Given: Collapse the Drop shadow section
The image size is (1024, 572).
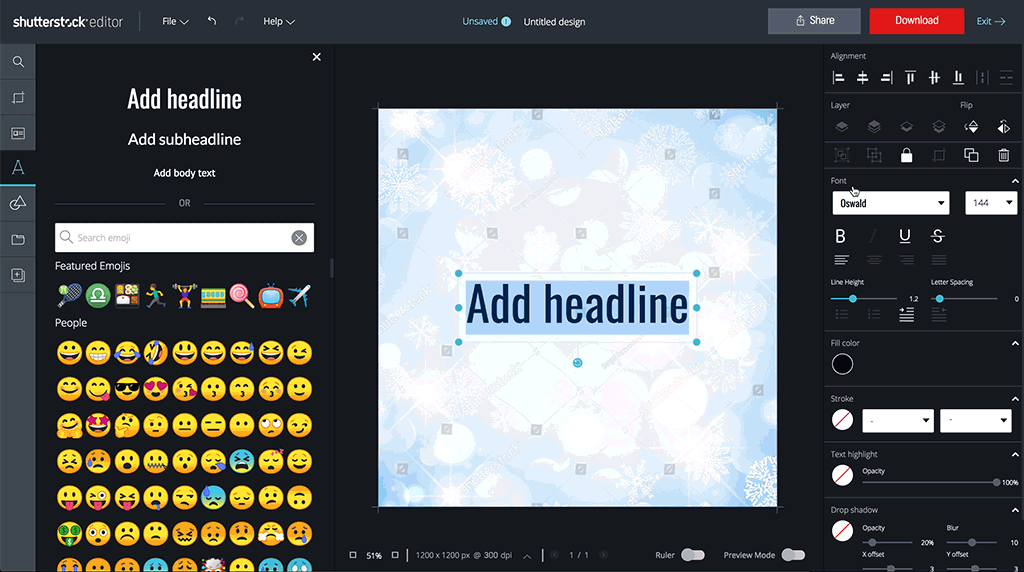Looking at the screenshot, I should [x=1015, y=510].
